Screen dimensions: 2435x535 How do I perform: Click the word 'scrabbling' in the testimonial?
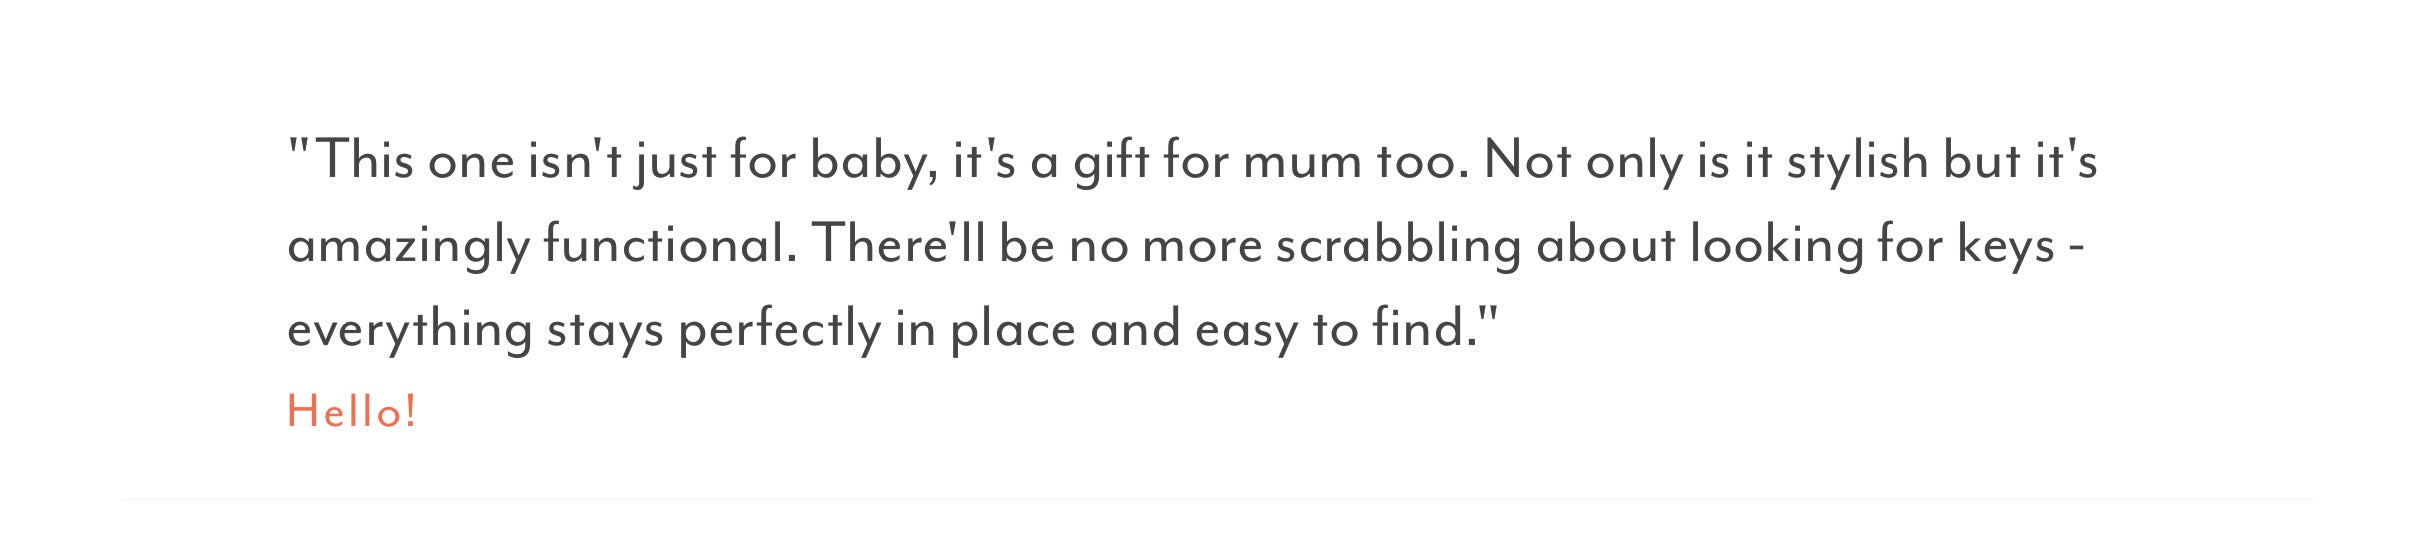tap(1398, 245)
